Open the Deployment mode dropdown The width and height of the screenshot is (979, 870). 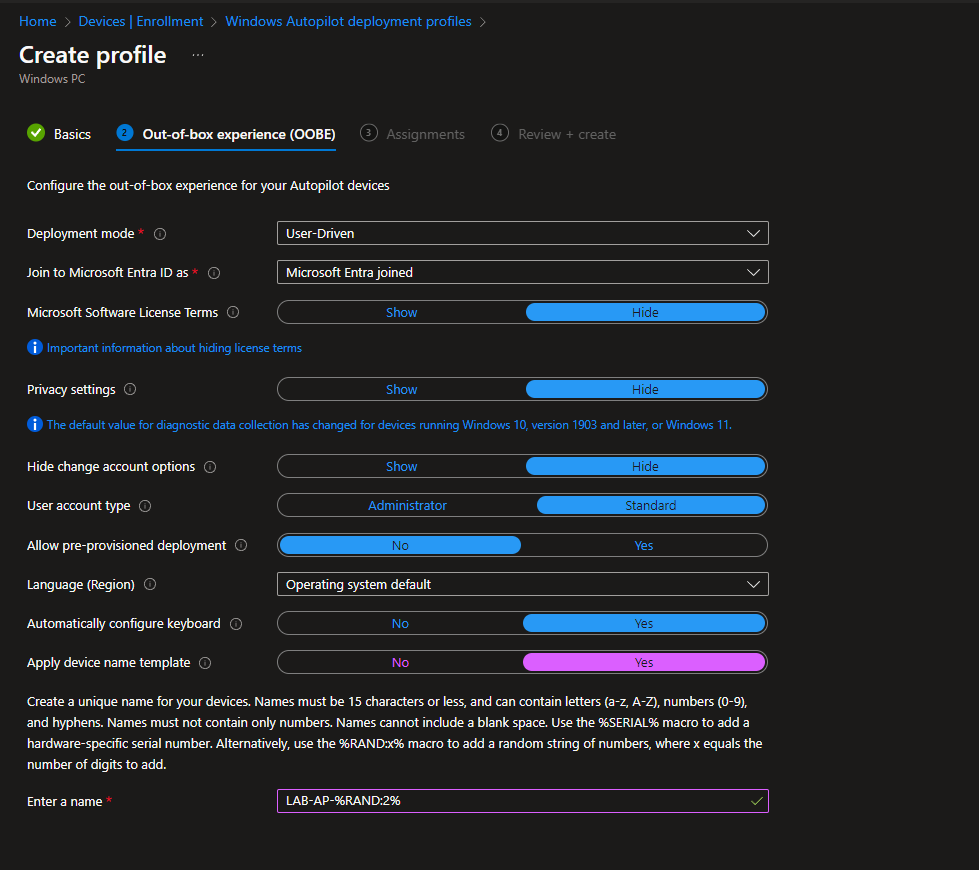click(x=523, y=234)
